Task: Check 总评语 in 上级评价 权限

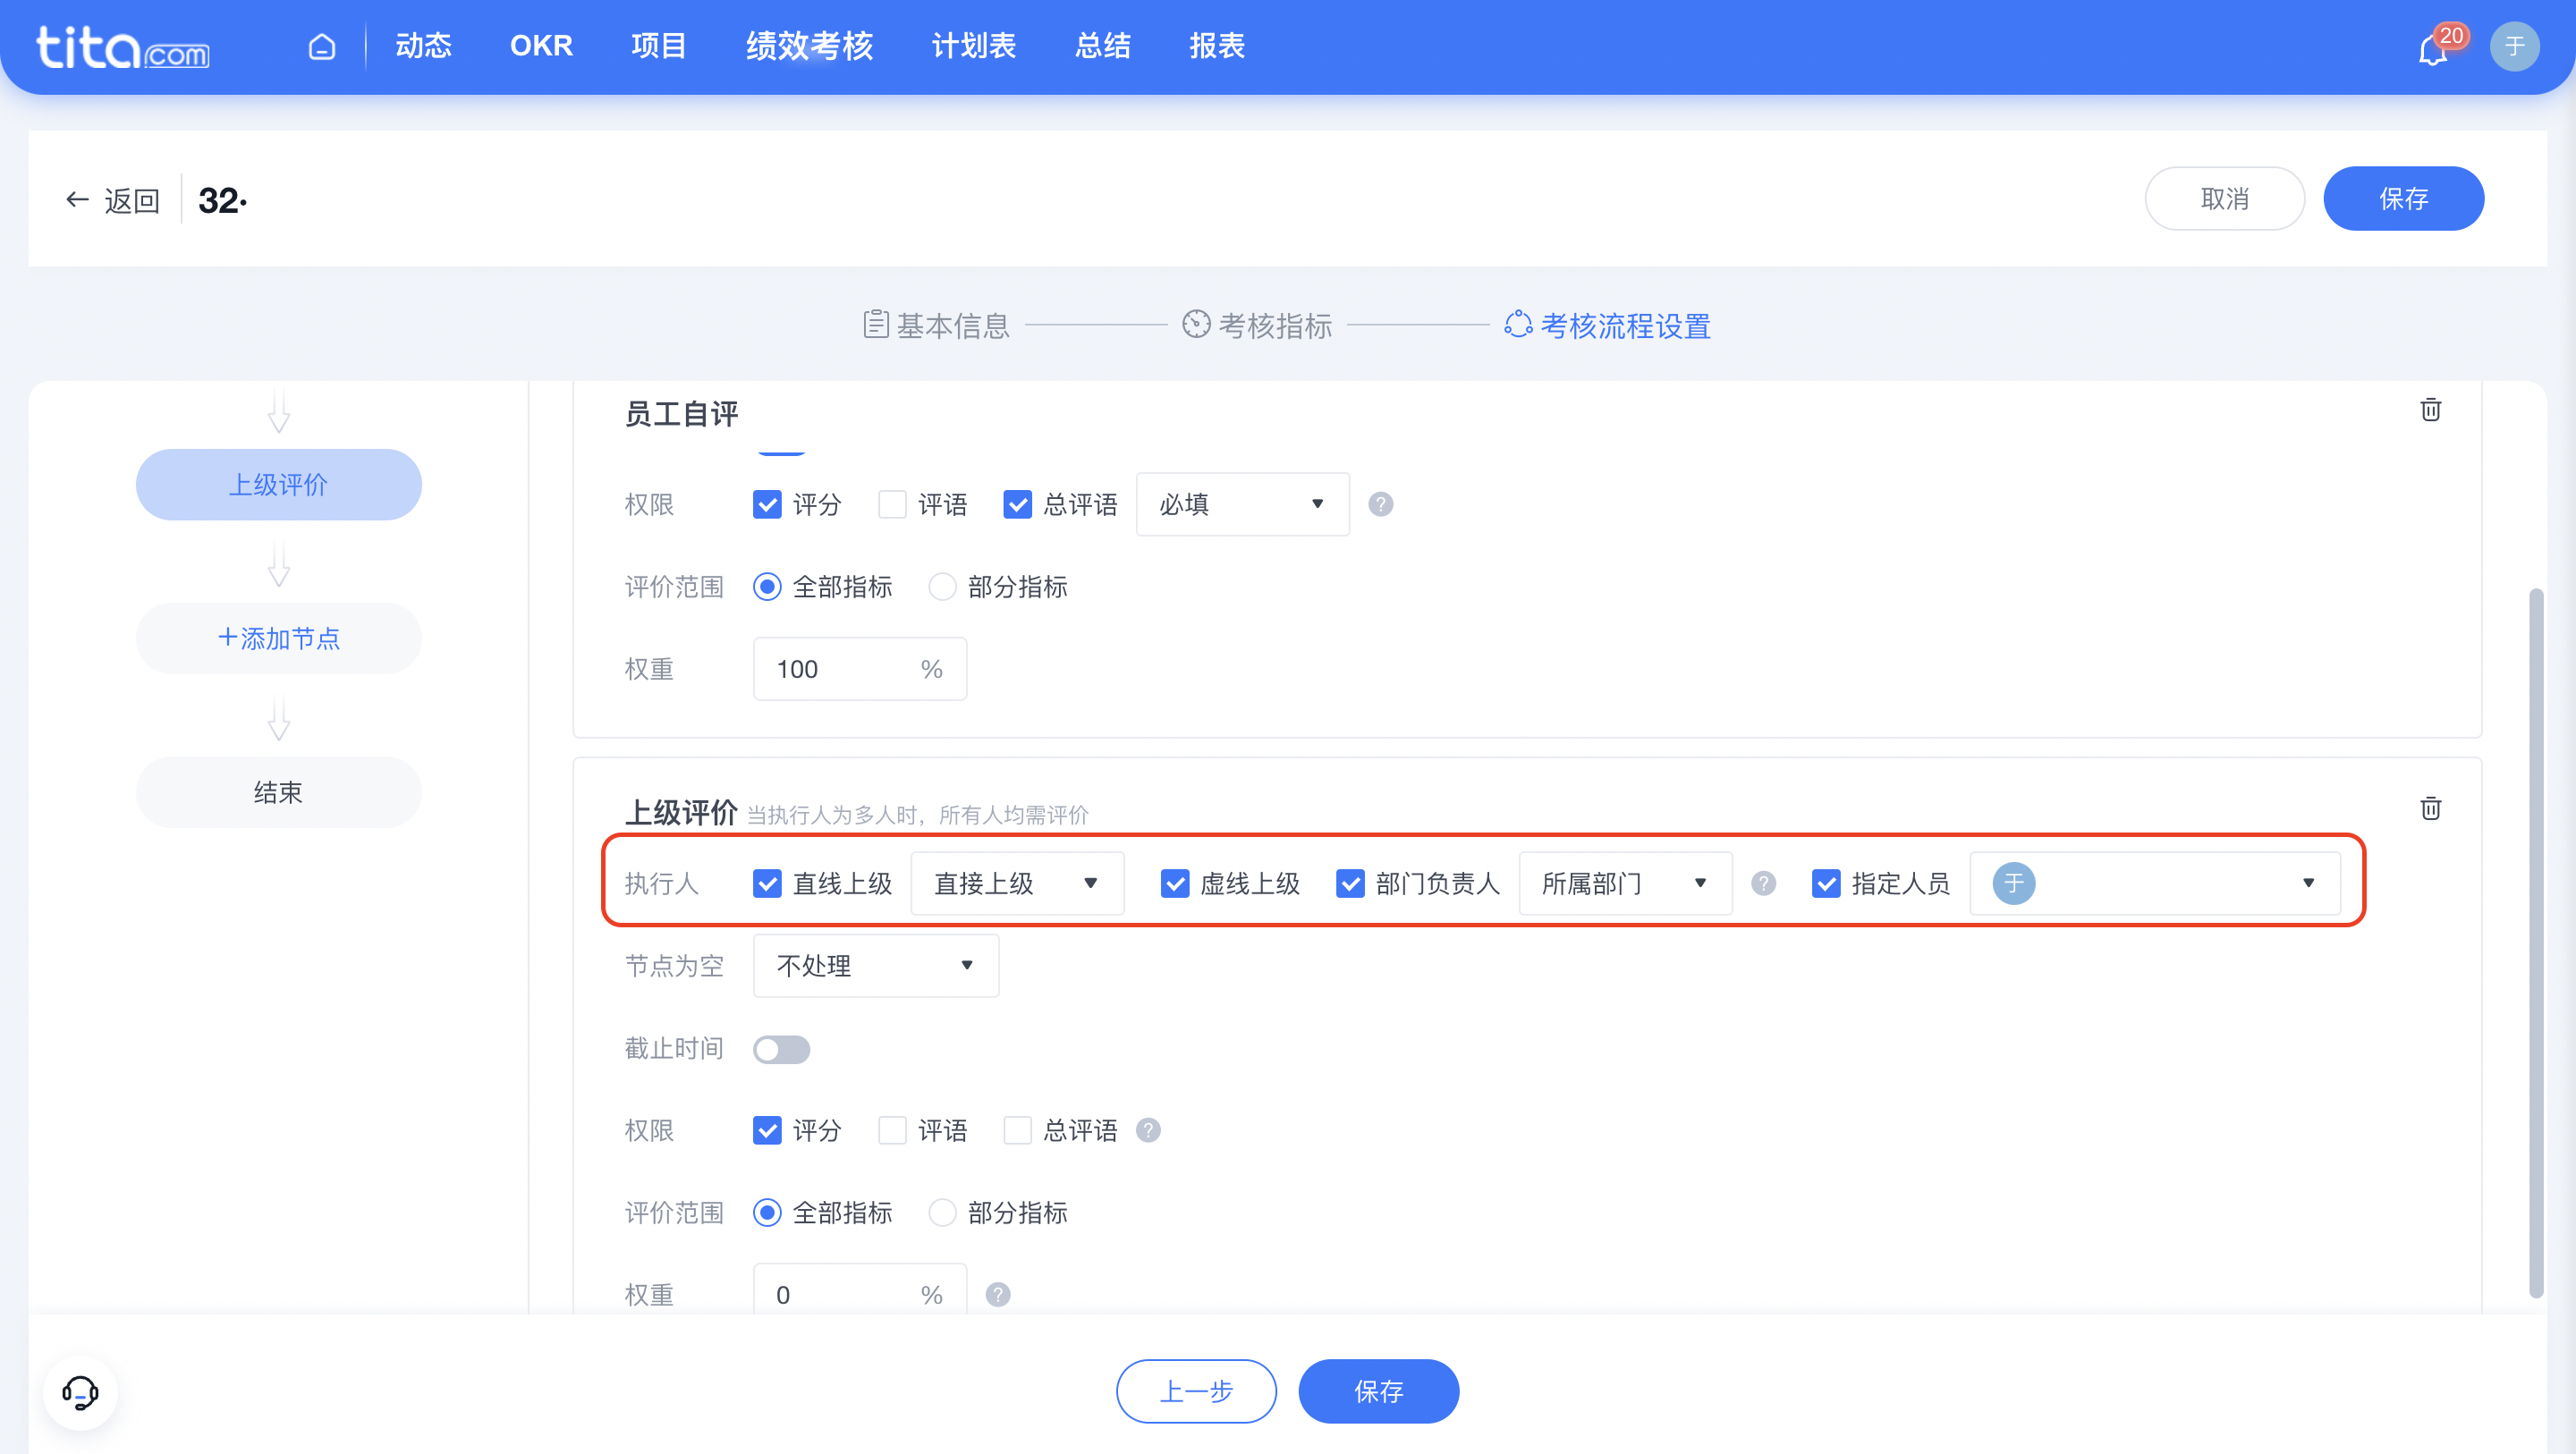Action: (1017, 1130)
